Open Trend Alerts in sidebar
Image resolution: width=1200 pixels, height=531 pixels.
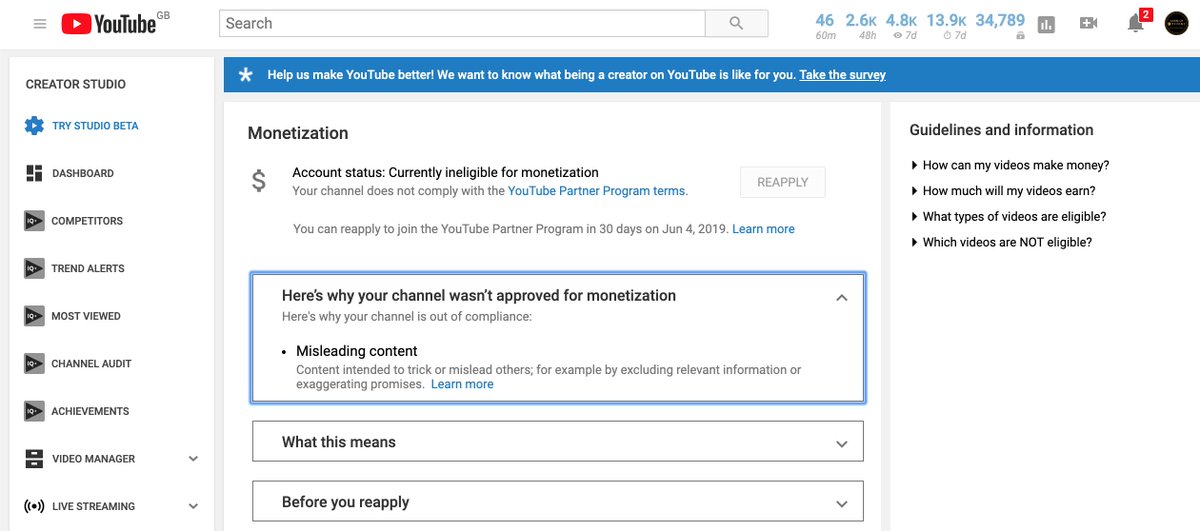(x=88, y=268)
